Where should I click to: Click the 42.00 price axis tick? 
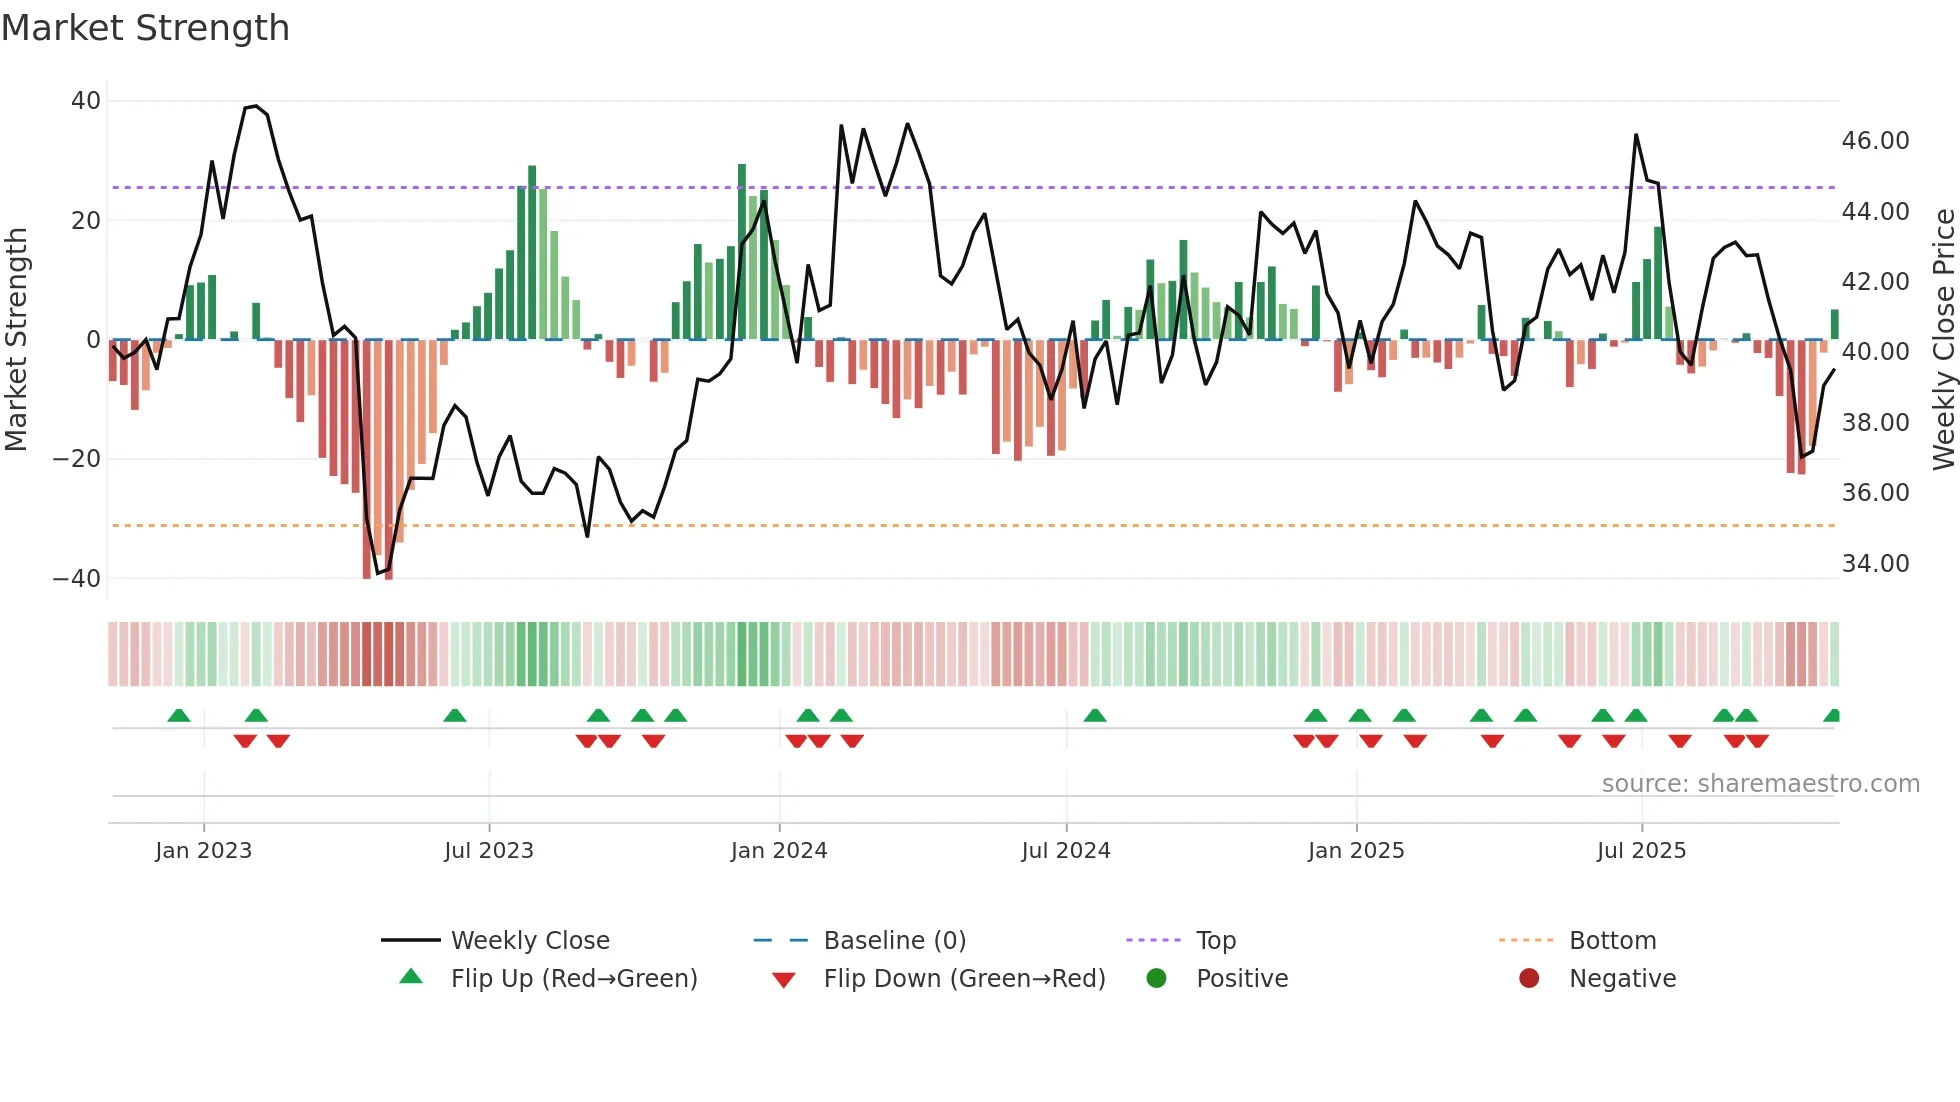pyautogui.click(x=1876, y=281)
